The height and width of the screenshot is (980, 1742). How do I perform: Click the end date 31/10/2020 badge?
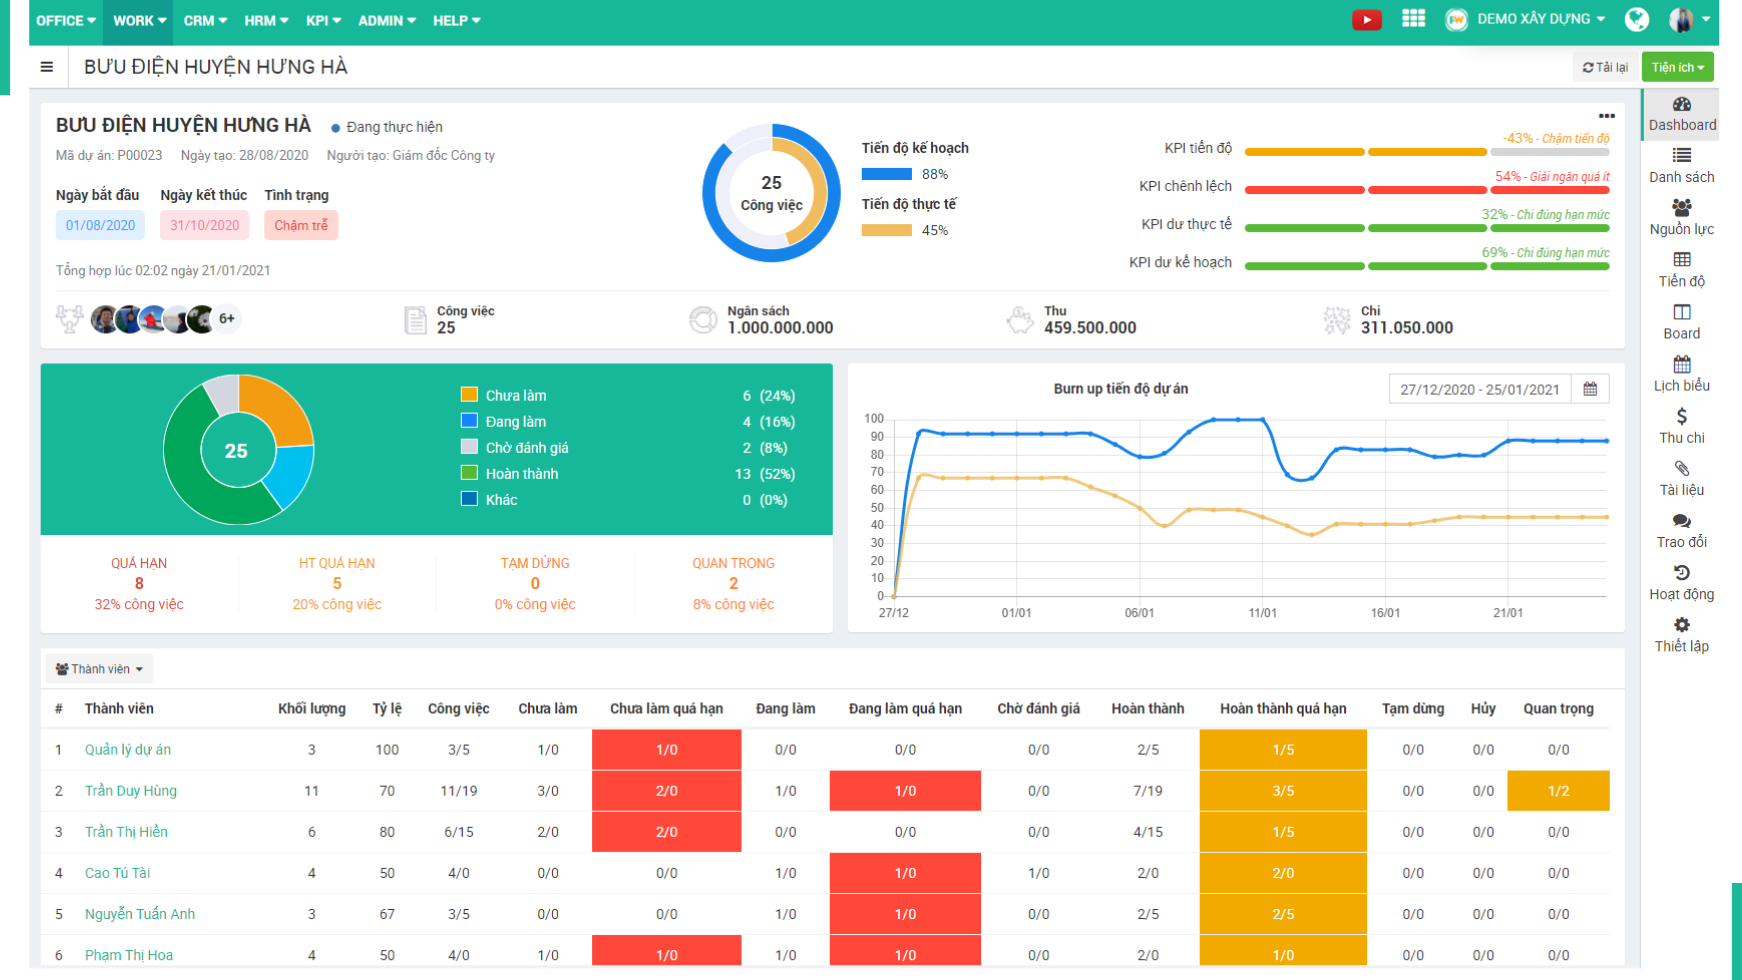[x=204, y=225]
